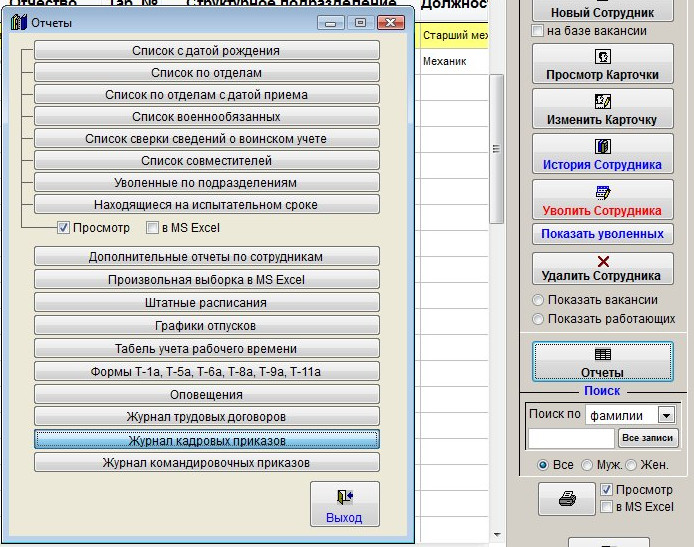
Task: Enable 'в MS Excel' checkbox in Отчеты dialog
Action: [x=152, y=227]
